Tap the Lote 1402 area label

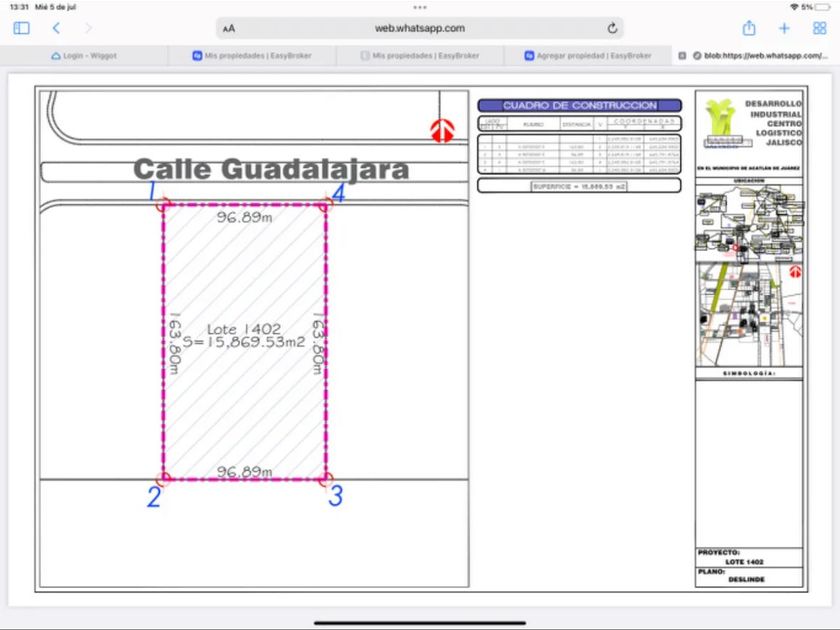[244, 335]
